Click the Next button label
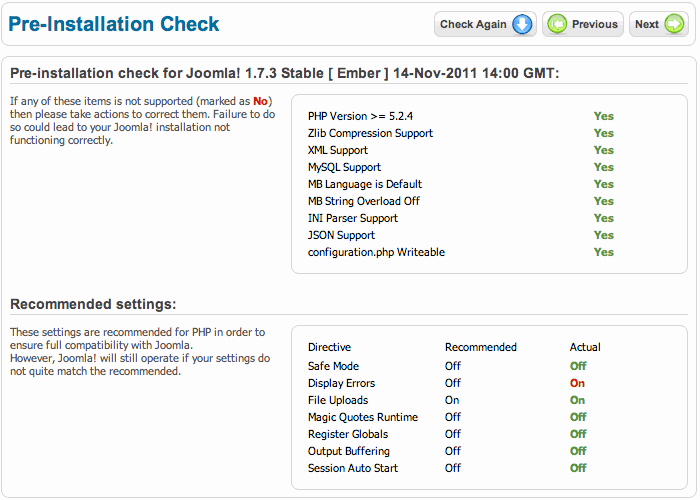 [x=647, y=24]
